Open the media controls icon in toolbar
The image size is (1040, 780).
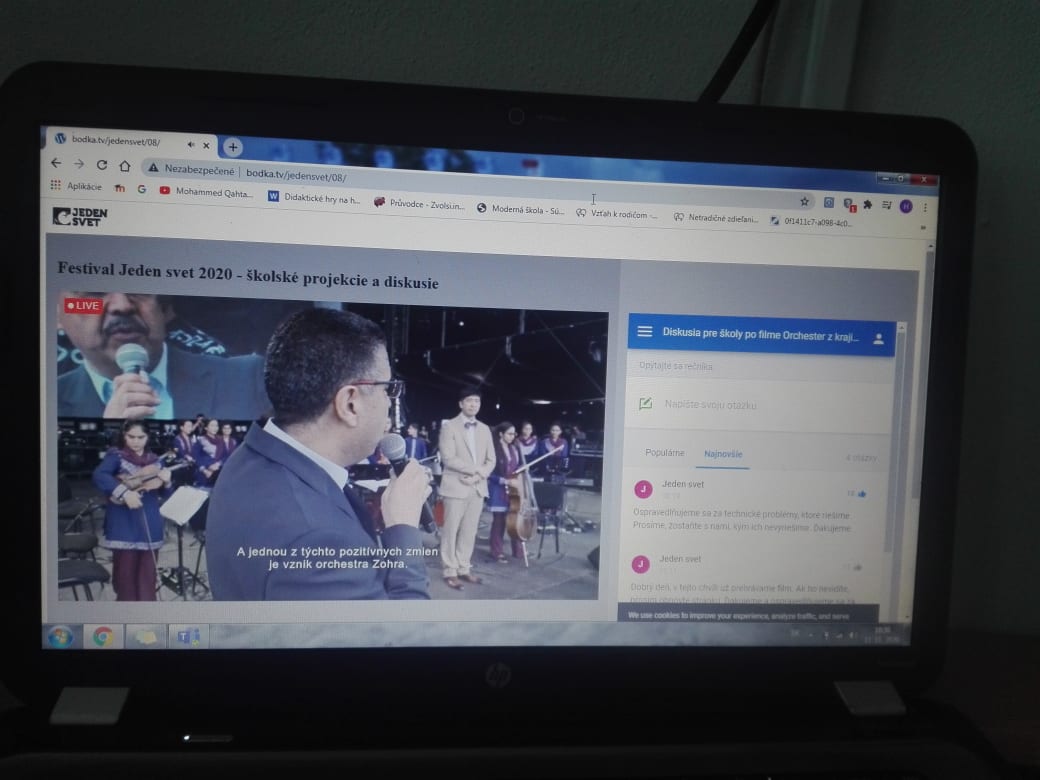pos(886,206)
